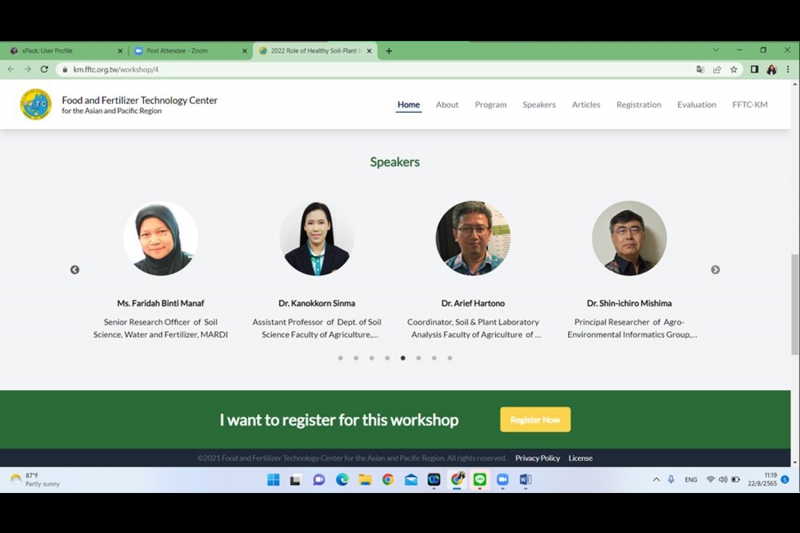Click the previous speakers carousel arrow
Image resolution: width=800 pixels, height=533 pixels.
tap(74, 270)
